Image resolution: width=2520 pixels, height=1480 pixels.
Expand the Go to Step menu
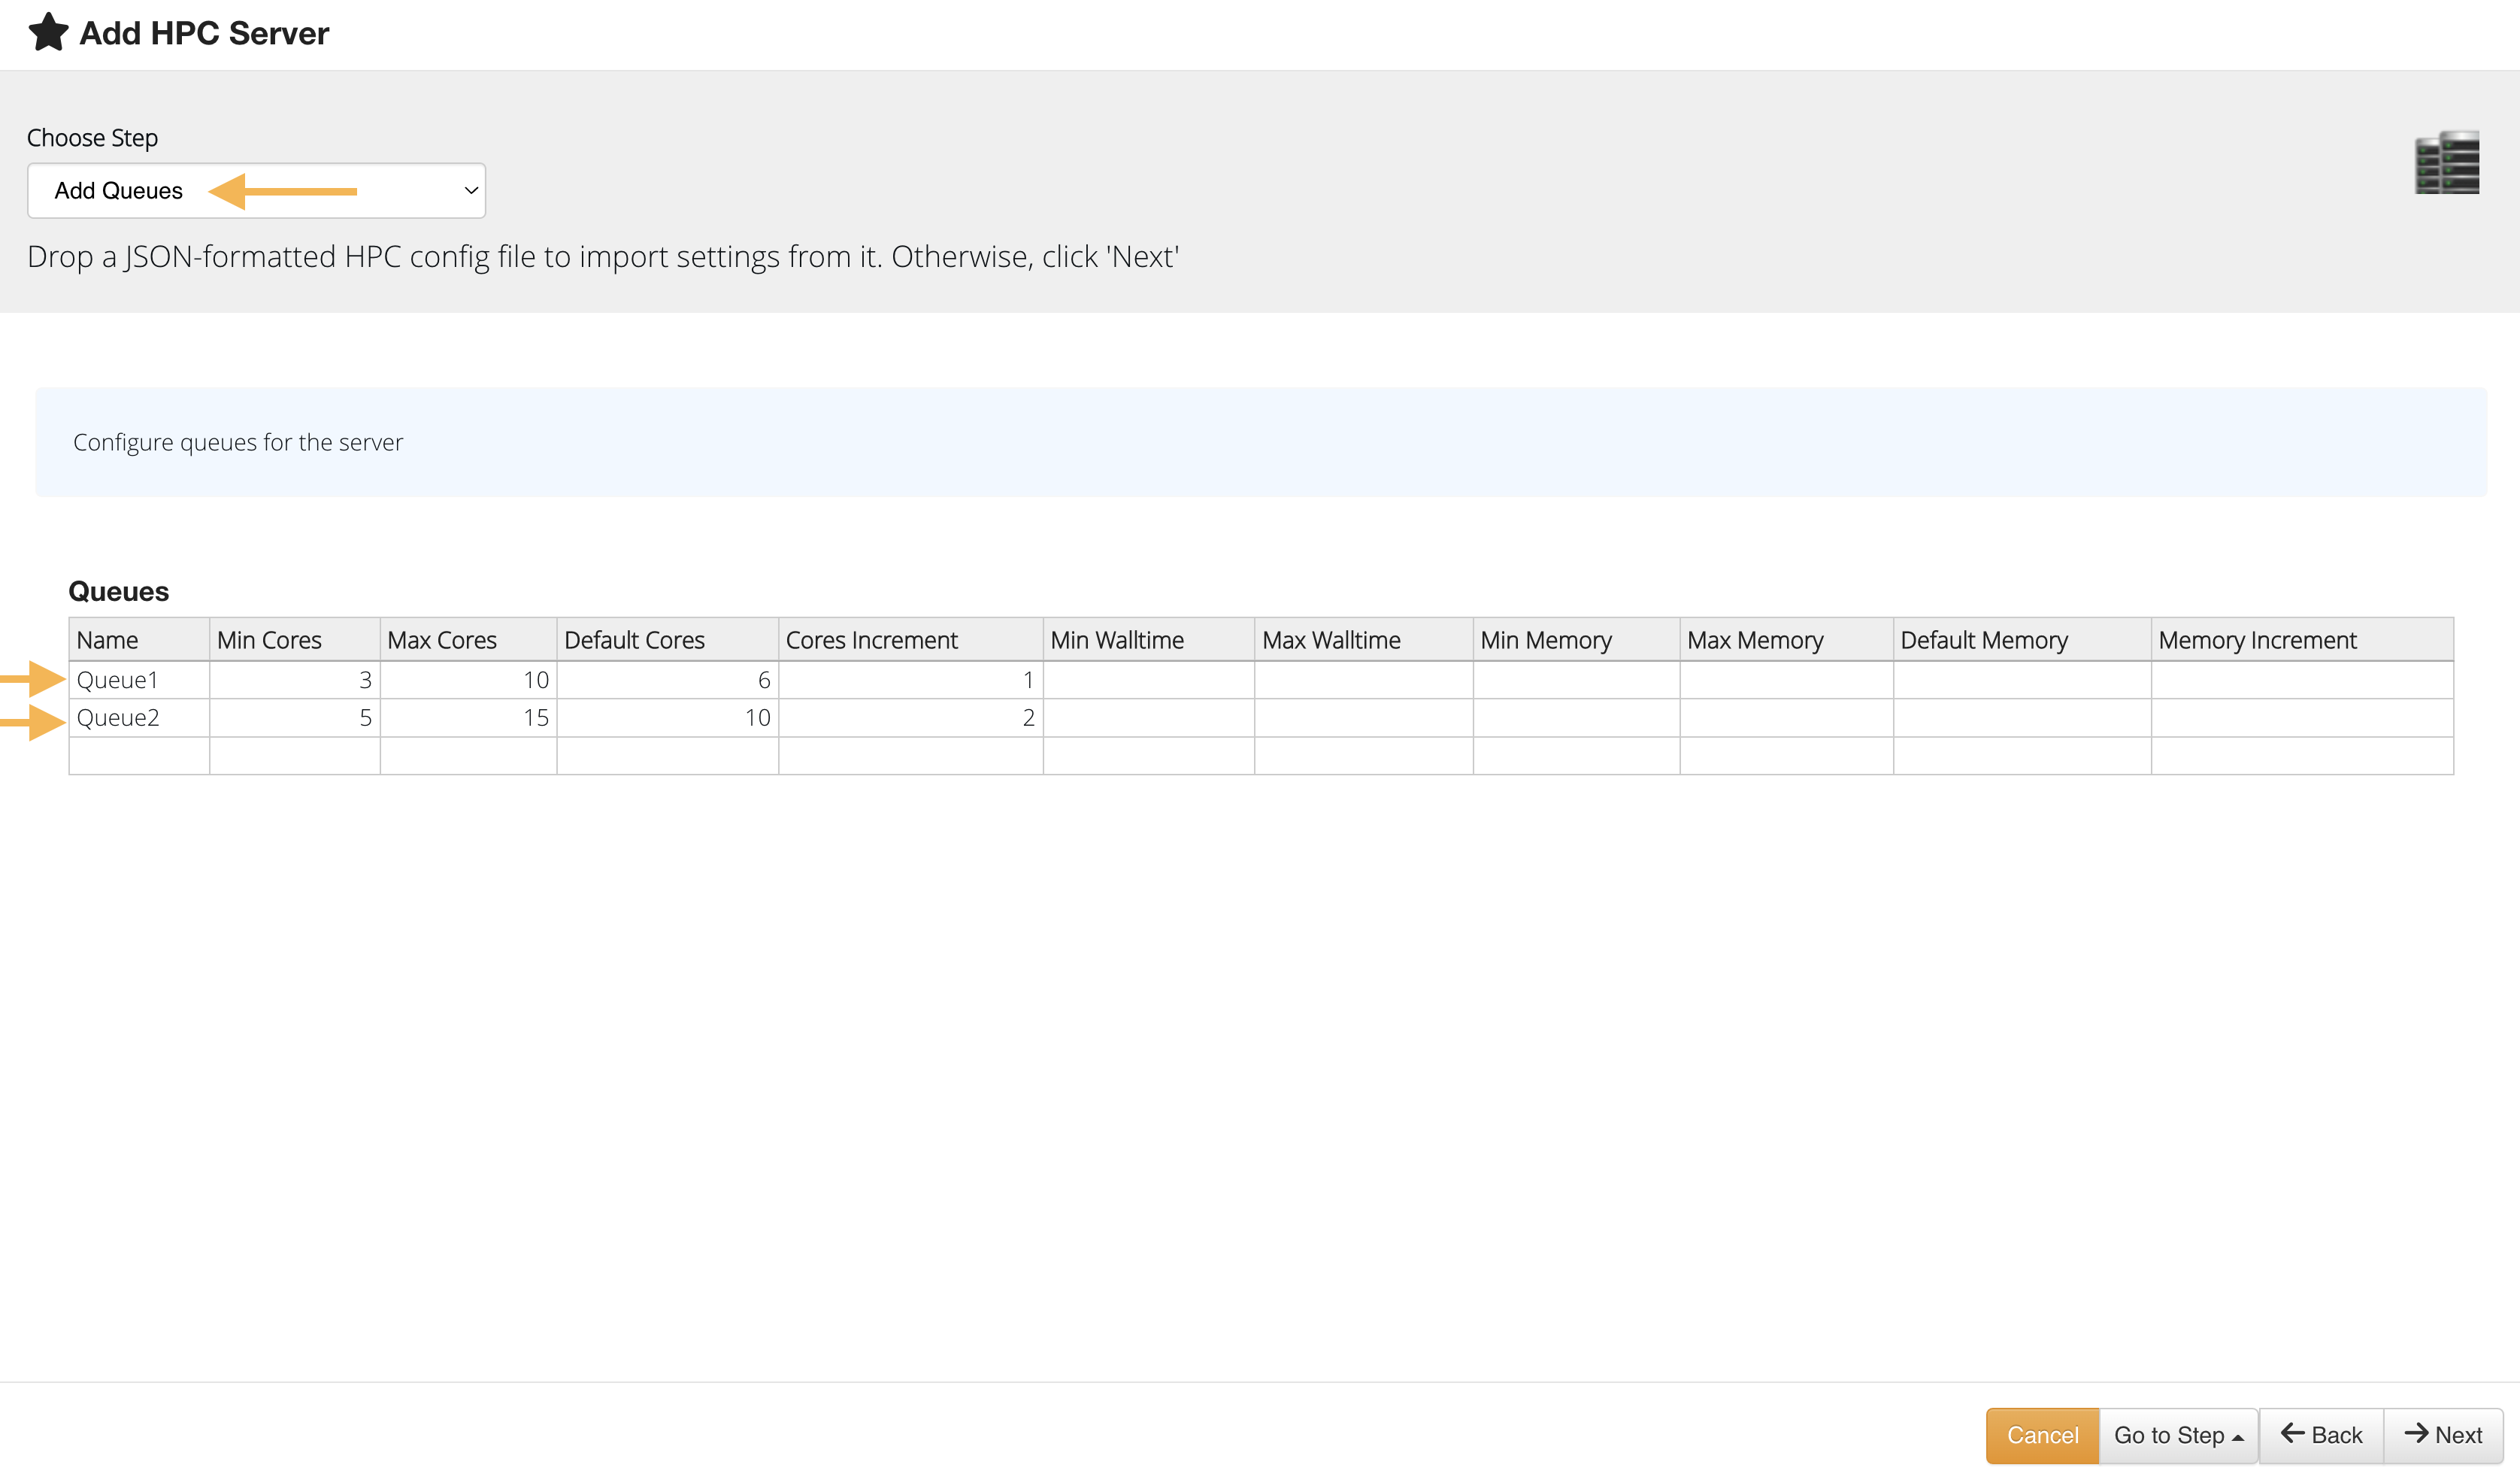[x=2178, y=1435]
